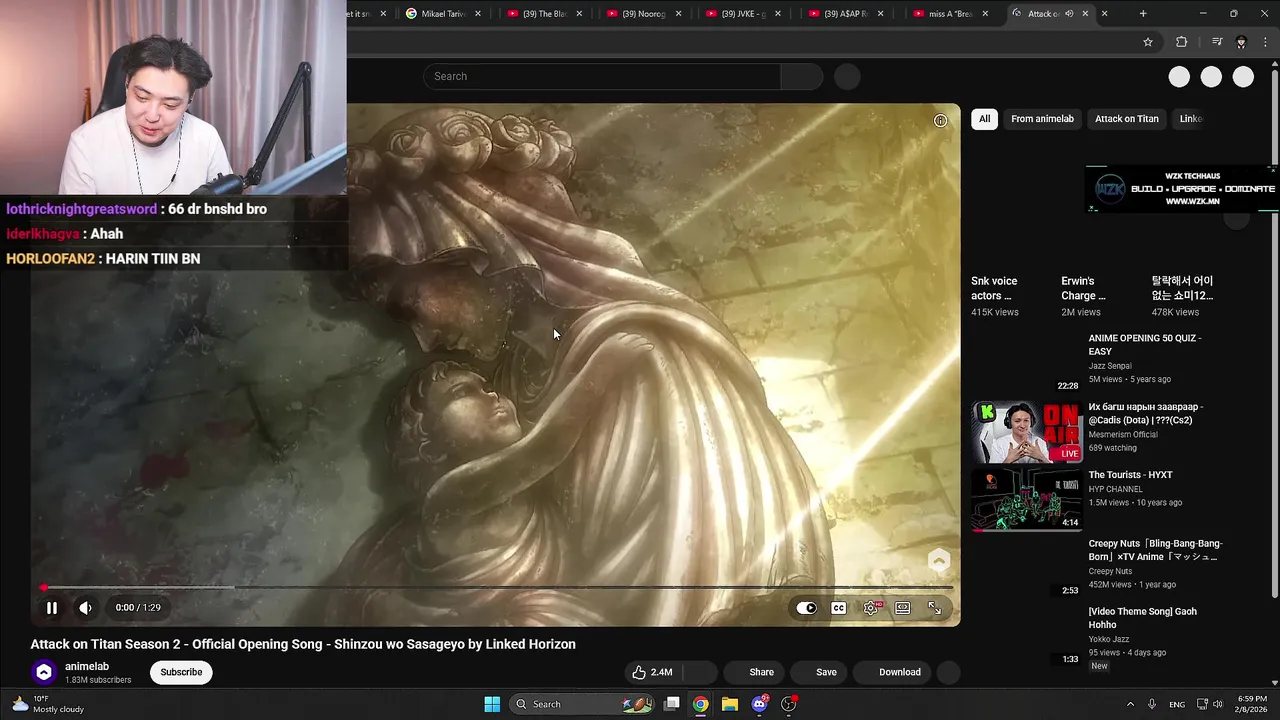This screenshot has height=720, width=1280.
Task: Switch to the Mikael Tariv browser tab
Action: 444,14
